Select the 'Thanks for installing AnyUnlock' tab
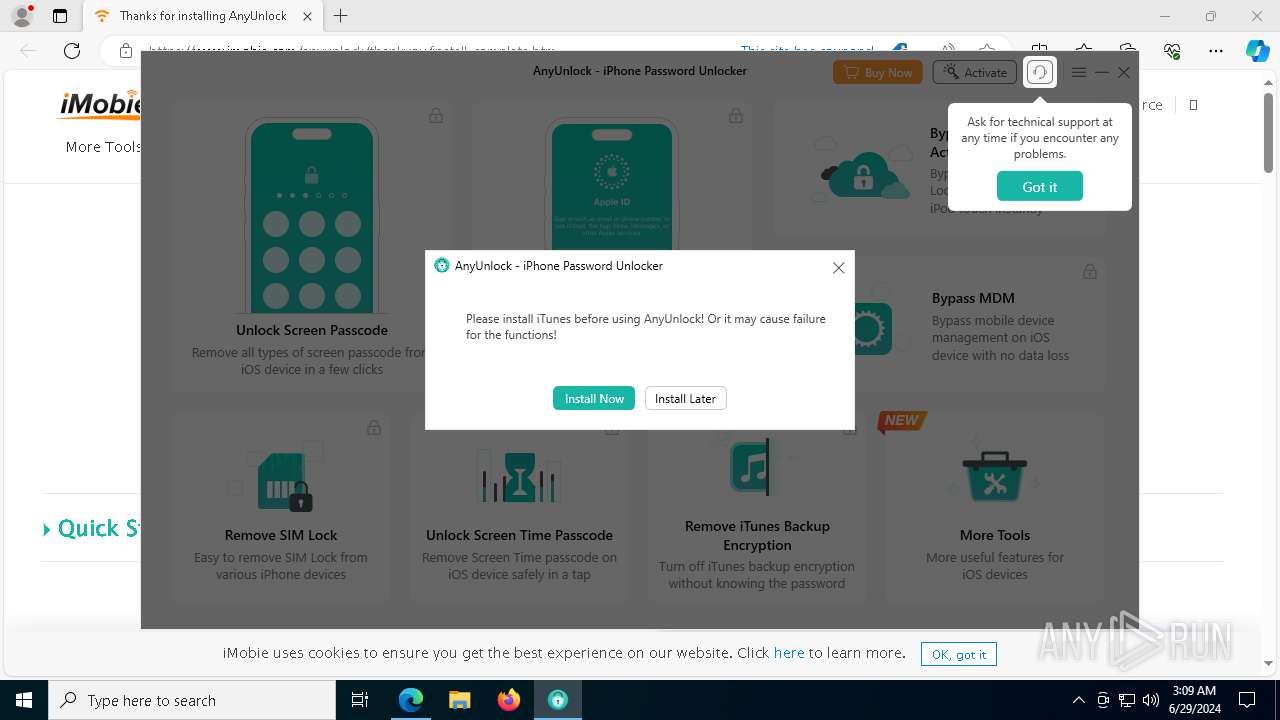Screen dimensions: 1280x720 pos(203,16)
